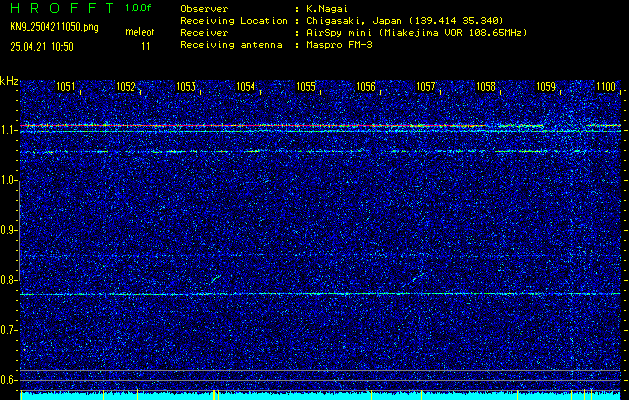Viewport: 629px width, 400px height.
Task: Click the 0.8 frequency axis label
Action: [x=8, y=280]
